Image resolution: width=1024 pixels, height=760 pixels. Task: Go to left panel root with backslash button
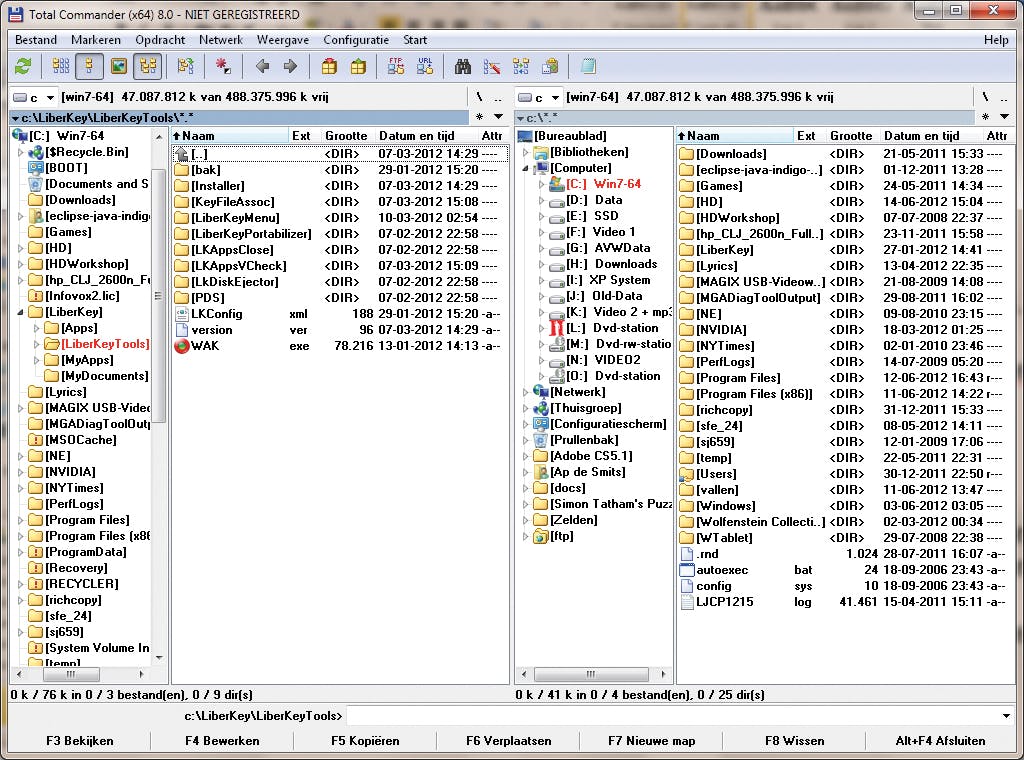(479, 97)
